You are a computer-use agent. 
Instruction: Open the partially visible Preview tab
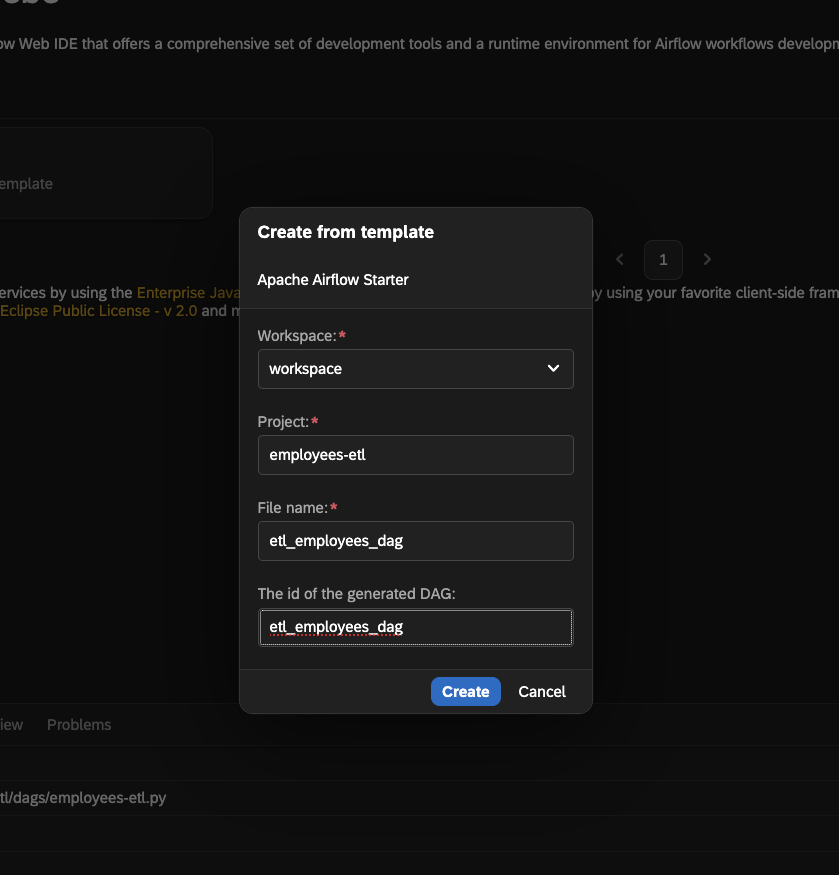pos(11,724)
